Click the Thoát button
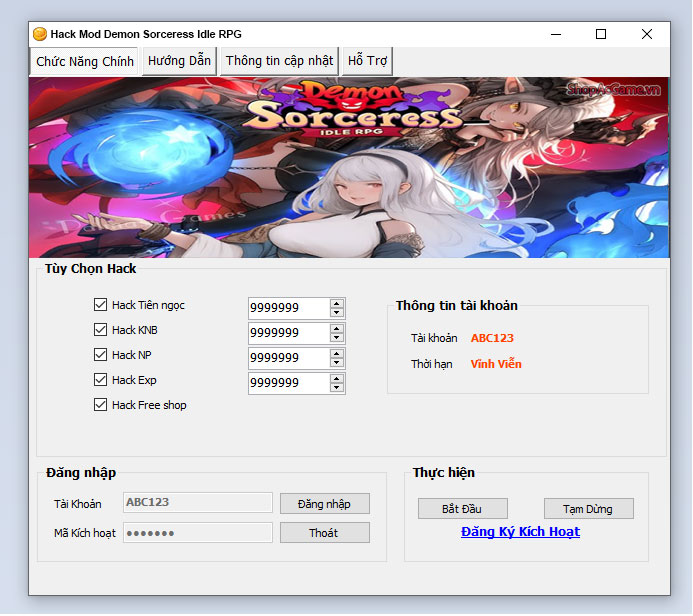This screenshot has width=693, height=616. pos(325,533)
